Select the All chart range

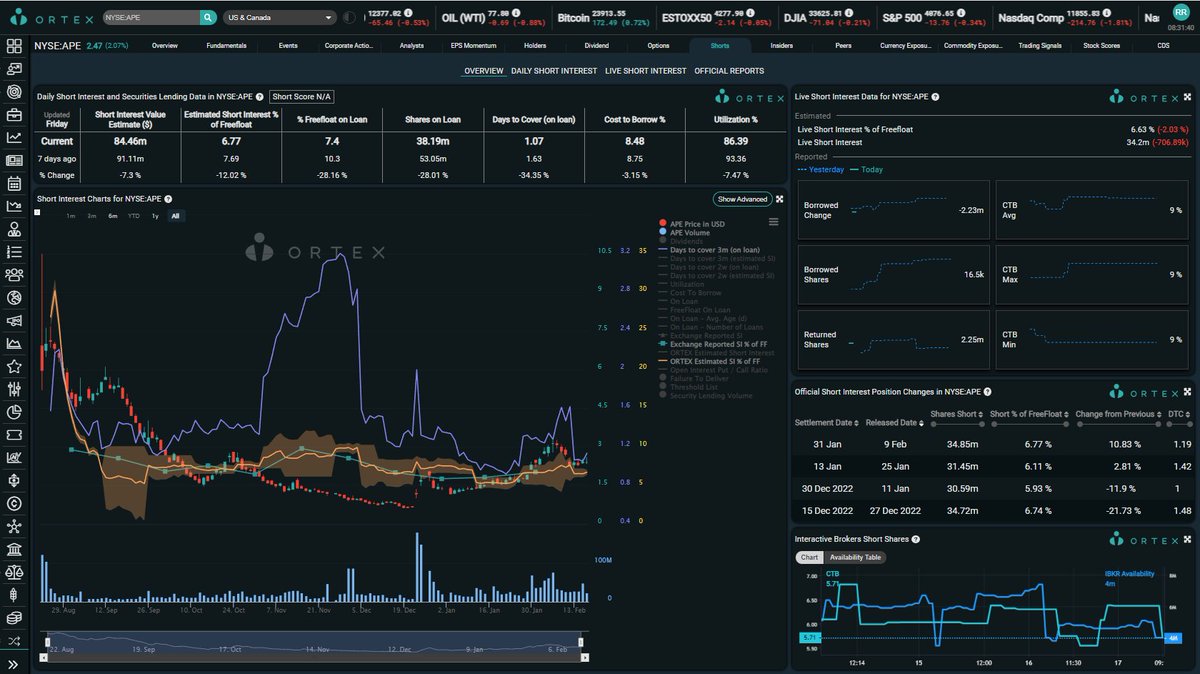(x=175, y=216)
